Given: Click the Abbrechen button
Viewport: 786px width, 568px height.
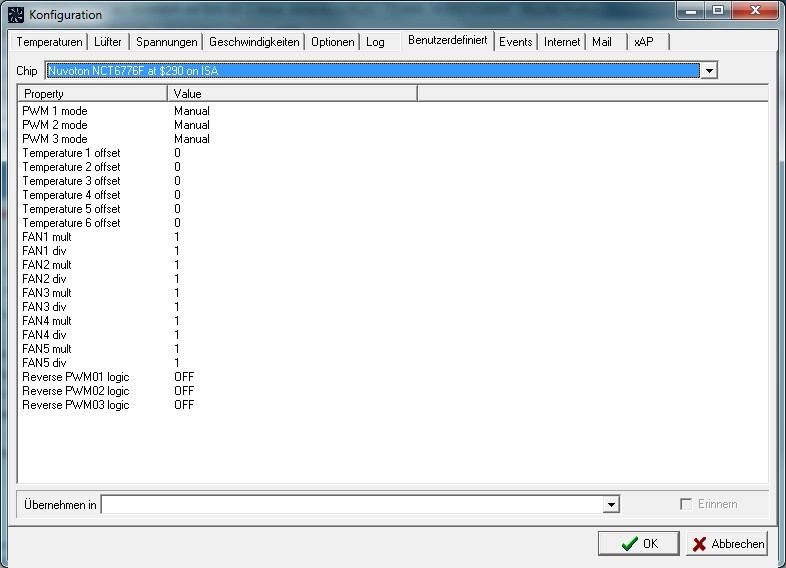Looking at the screenshot, I should [x=727, y=543].
